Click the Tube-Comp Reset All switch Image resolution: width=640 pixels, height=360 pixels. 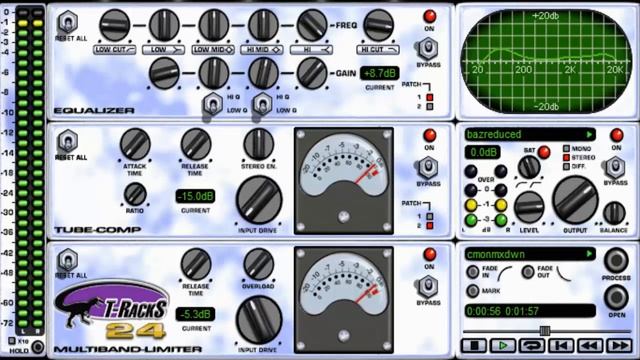[x=68, y=141]
